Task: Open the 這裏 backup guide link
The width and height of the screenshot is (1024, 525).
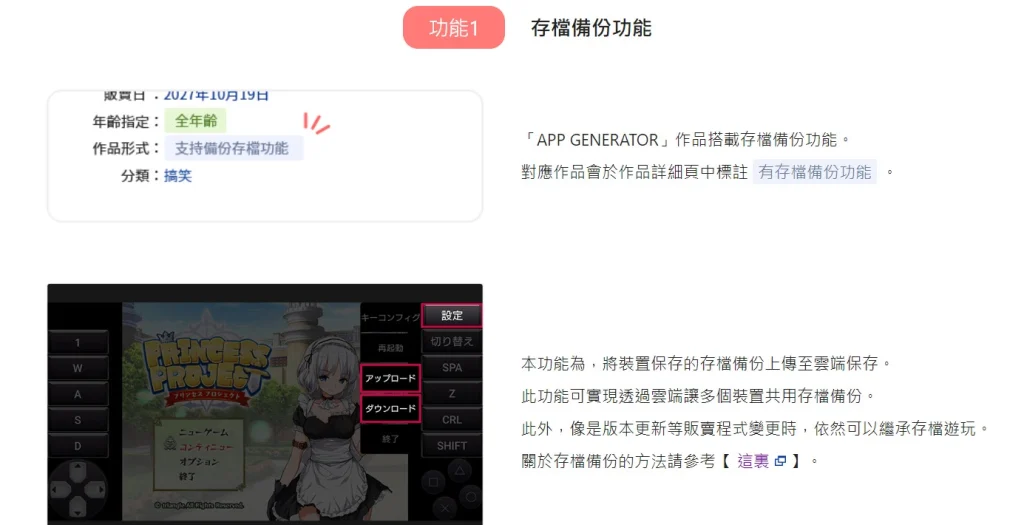Action: (753, 461)
